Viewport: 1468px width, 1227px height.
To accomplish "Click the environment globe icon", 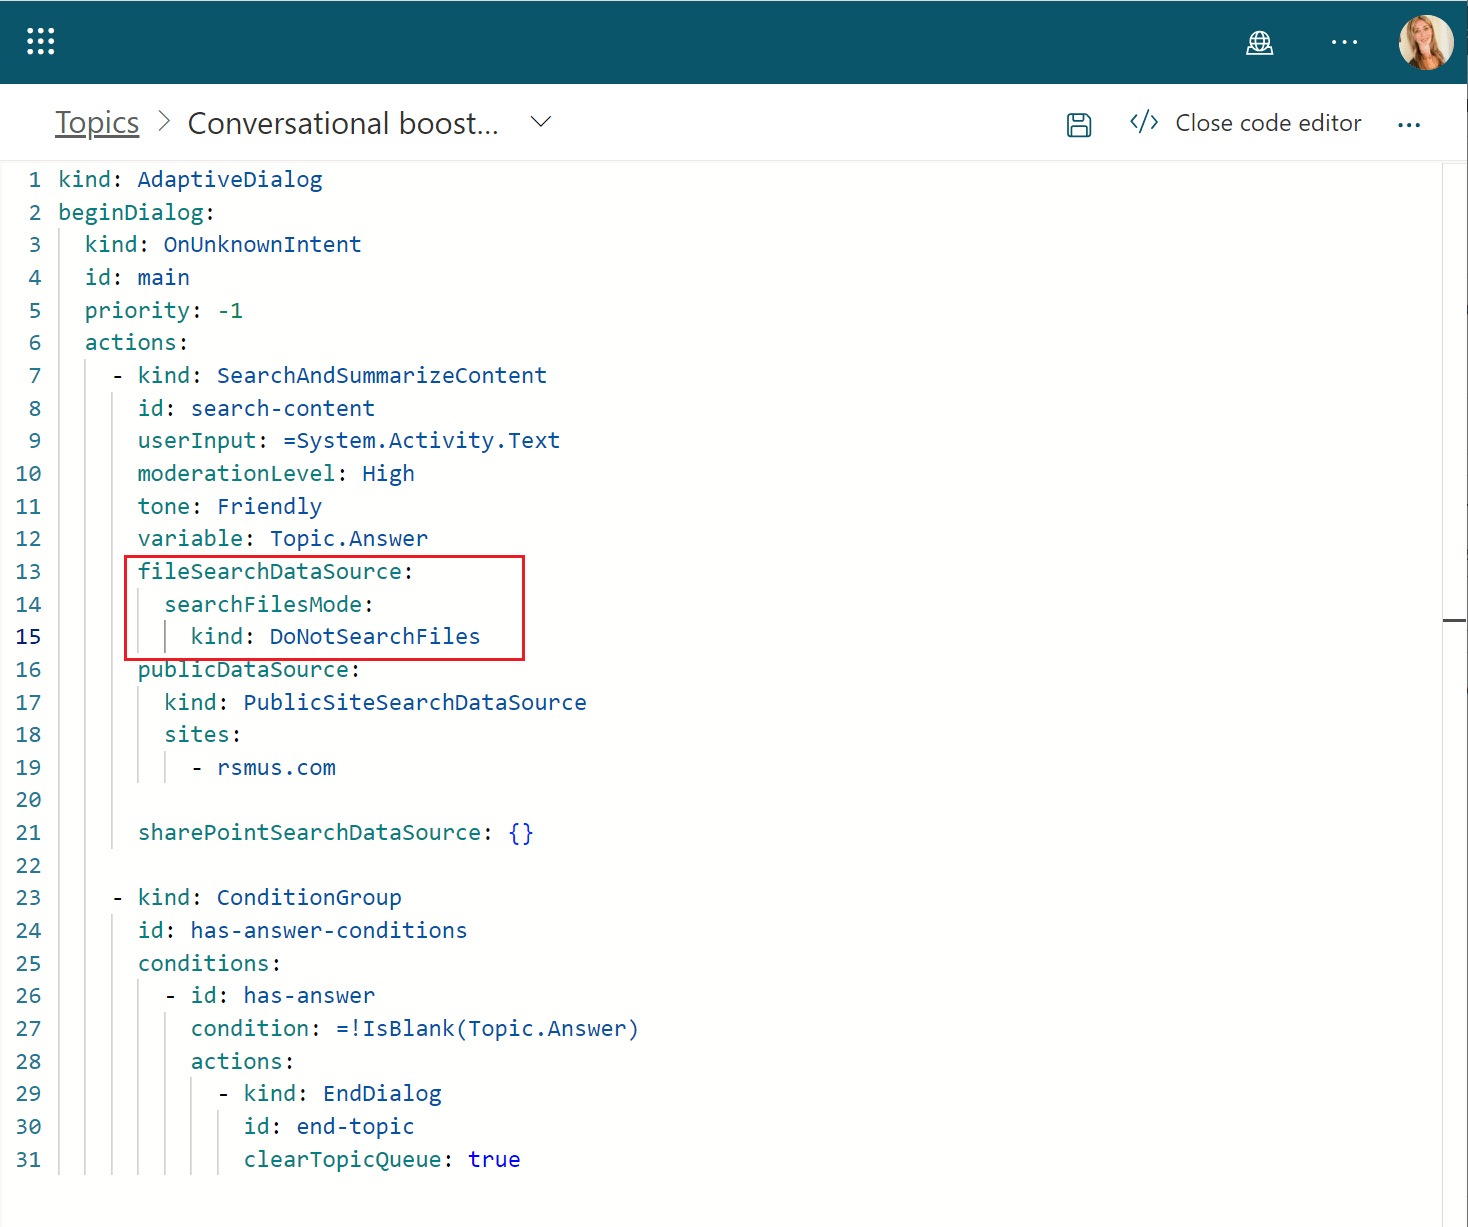I will point(1259,42).
